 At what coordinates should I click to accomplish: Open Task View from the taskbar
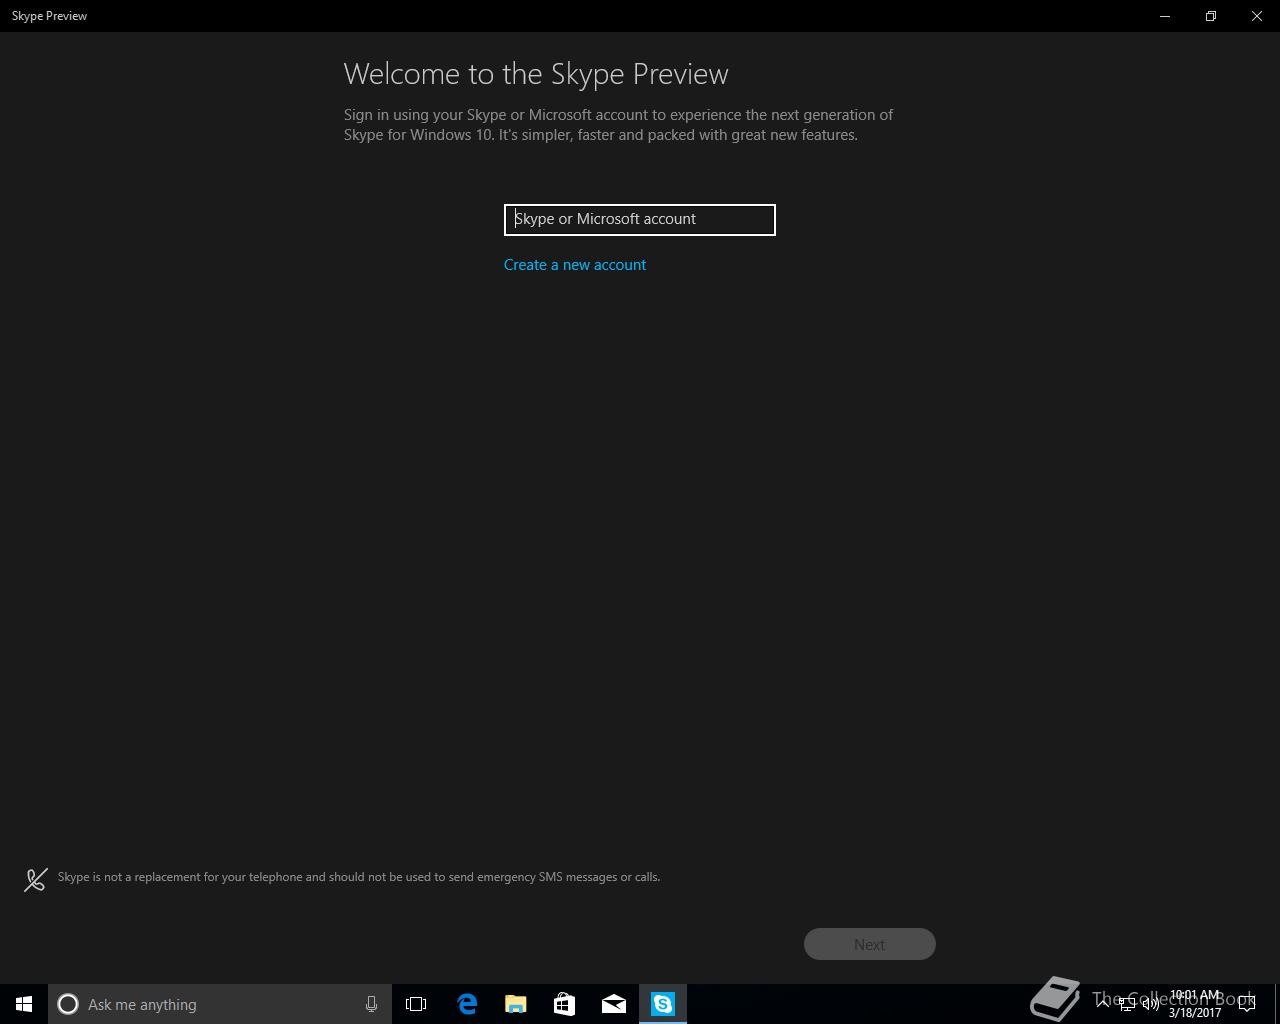click(x=416, y=1004)
